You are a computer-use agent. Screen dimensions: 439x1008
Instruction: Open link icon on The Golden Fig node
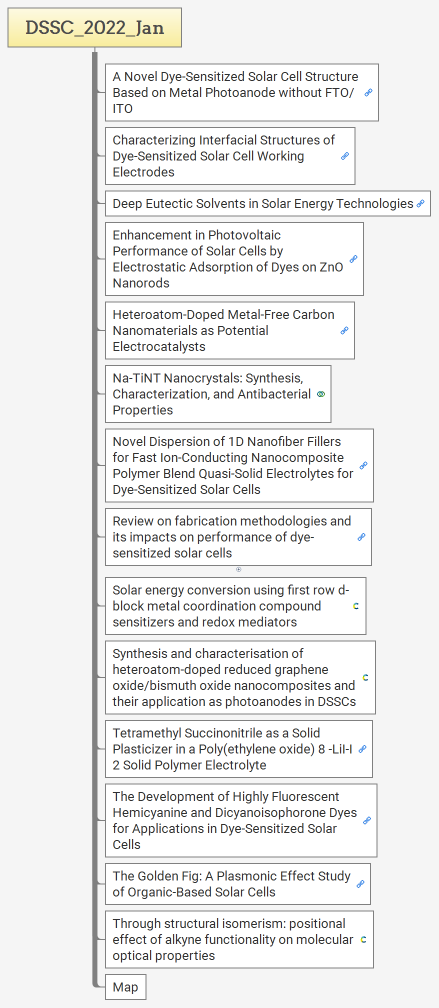pyautogui.click(x=361, y=884)
